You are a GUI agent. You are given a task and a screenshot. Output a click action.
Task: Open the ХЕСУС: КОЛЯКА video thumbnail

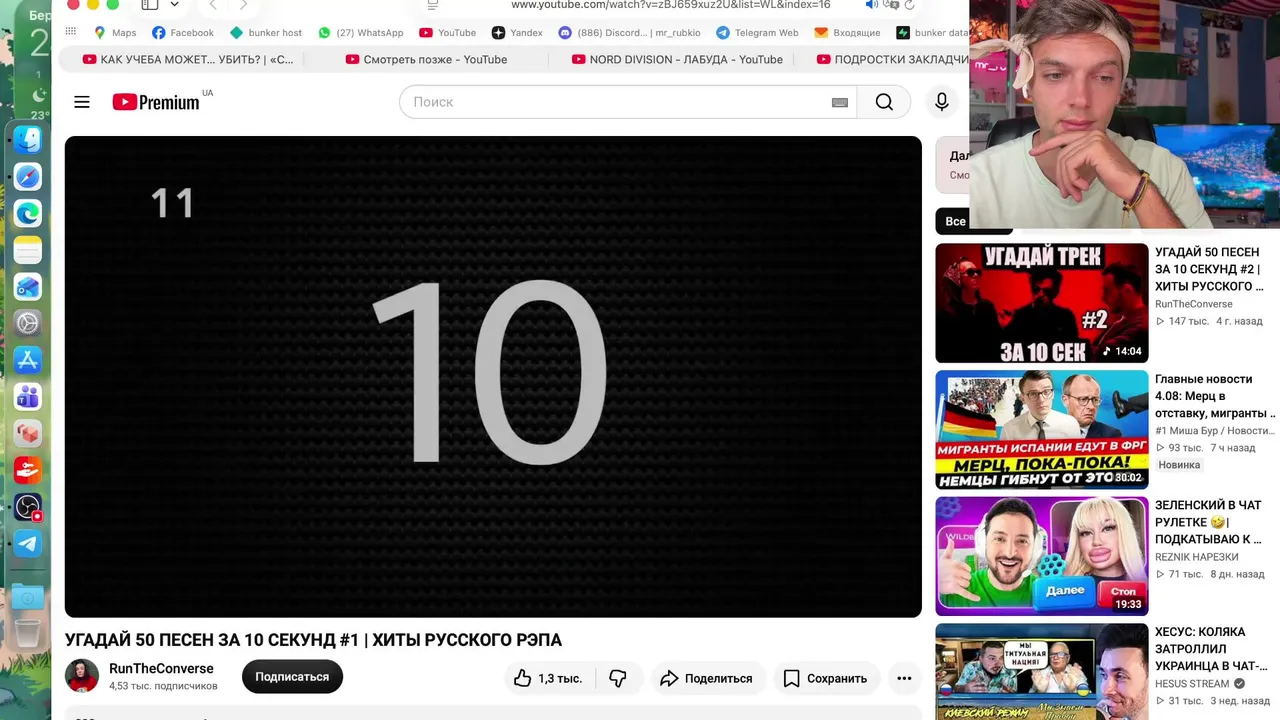pos(1041,672)
